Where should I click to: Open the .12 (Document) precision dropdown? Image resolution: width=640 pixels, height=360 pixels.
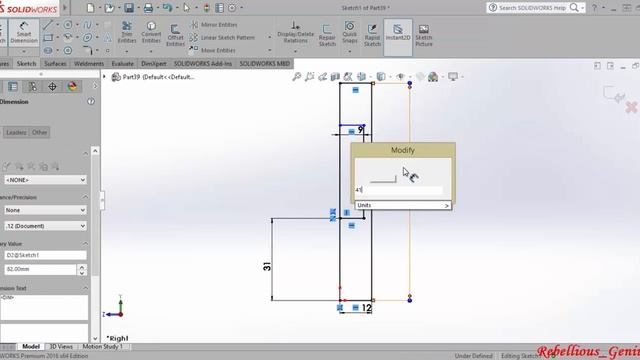[x=45, y=226]
